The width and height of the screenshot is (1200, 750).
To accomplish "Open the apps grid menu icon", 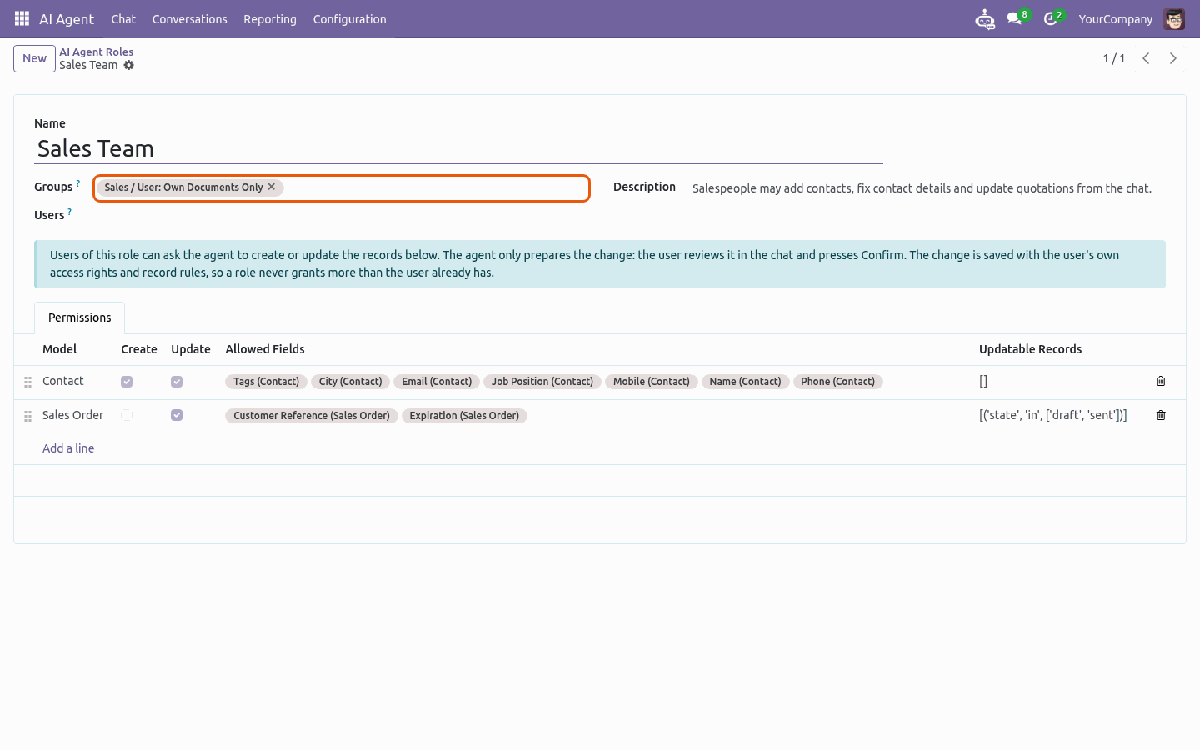I will point(22,19).
